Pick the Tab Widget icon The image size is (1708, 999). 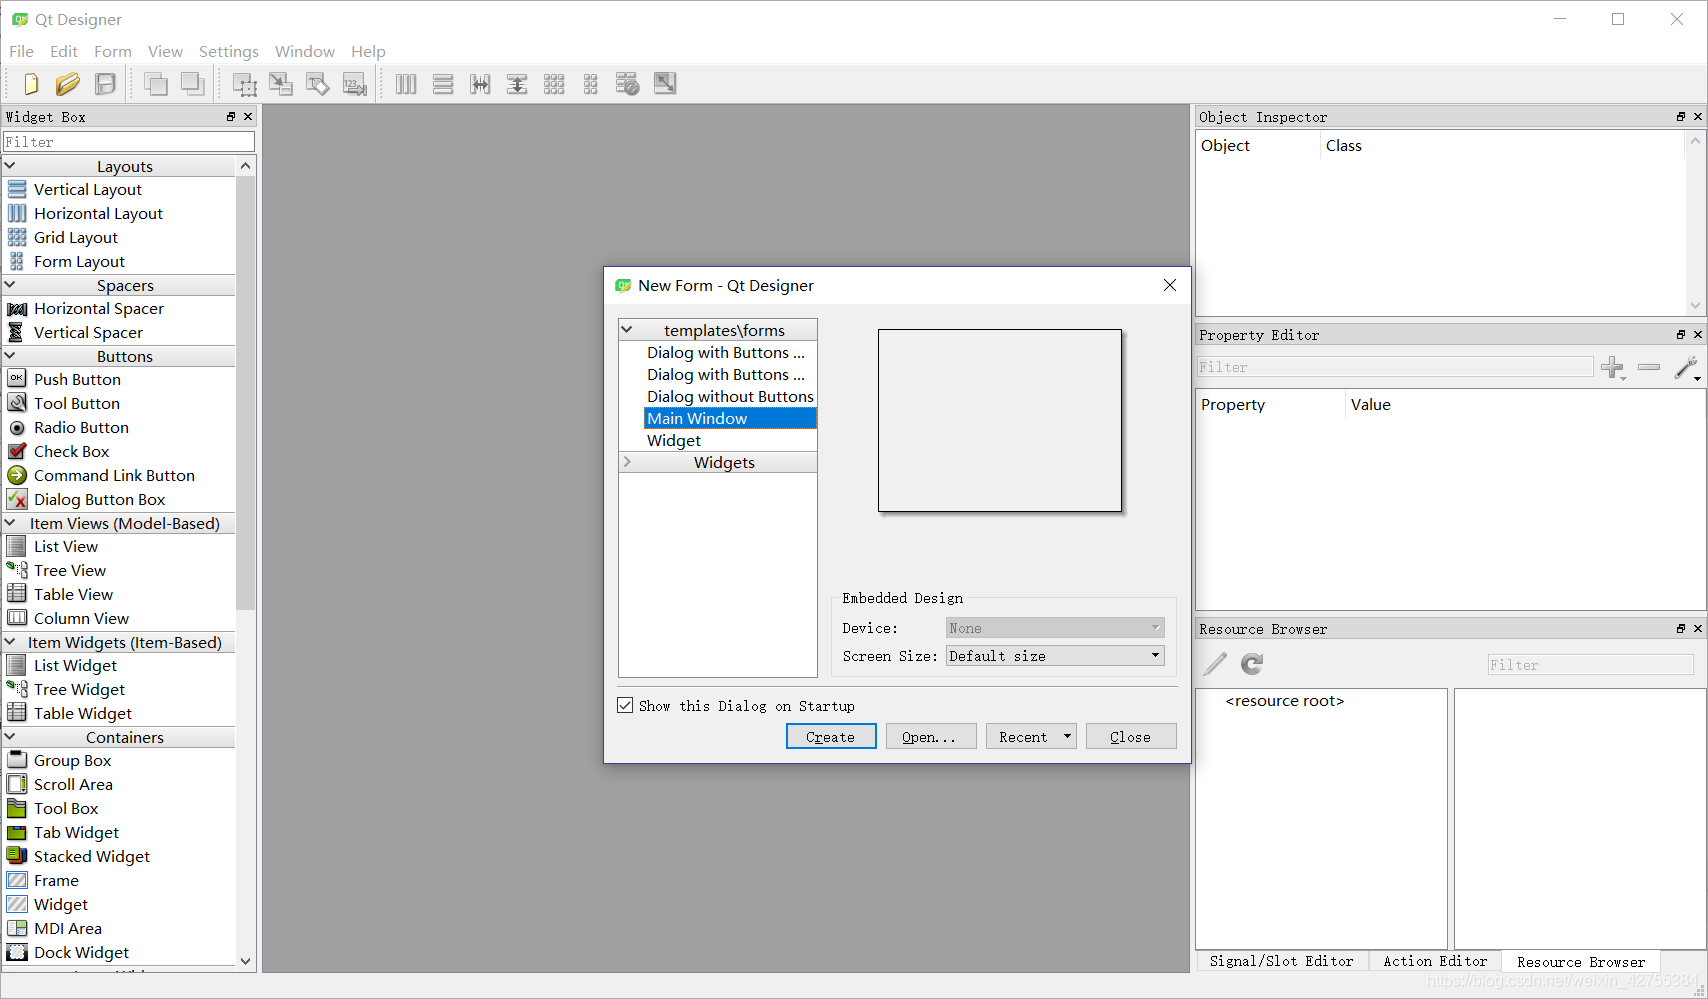pos(17,832)
